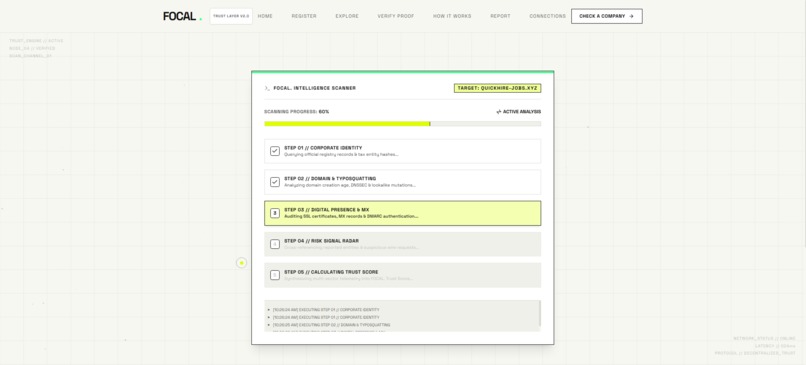Click the number 4 box of Step 04
This screenshot has height=365, width=806.
click(x=275, y=244)
